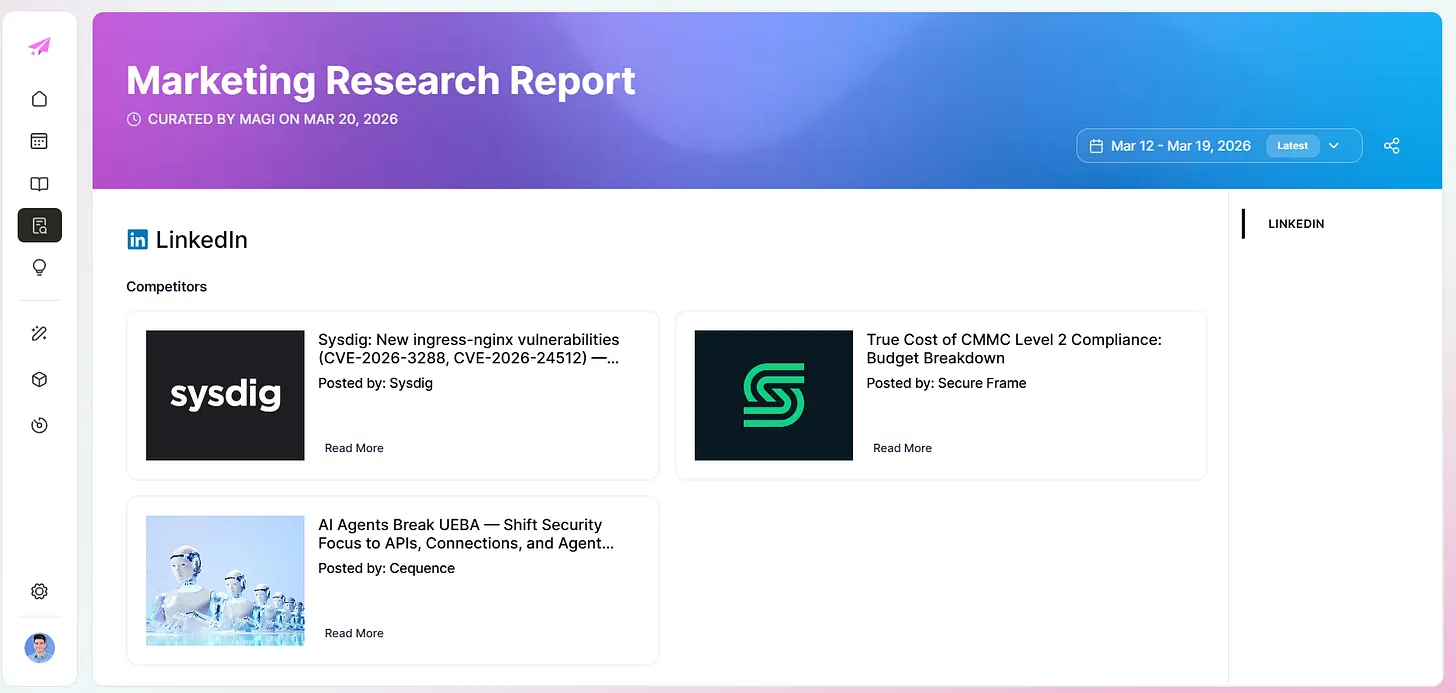Viewport: 1456px width, 693px height.
Task: Click the clock icon beside curated text
Action: (x=134, y=119)
